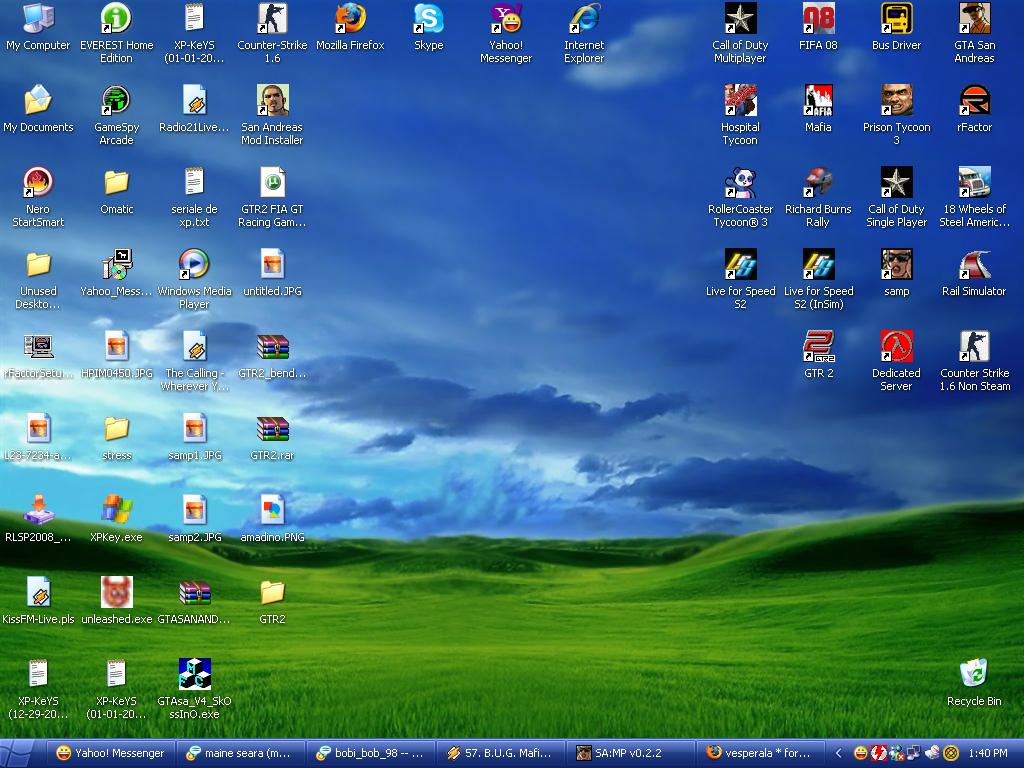Open the 57. B.U.G. Mafi taskbar item
Viewport: 1024px width, 768px height.
(500, 753)
